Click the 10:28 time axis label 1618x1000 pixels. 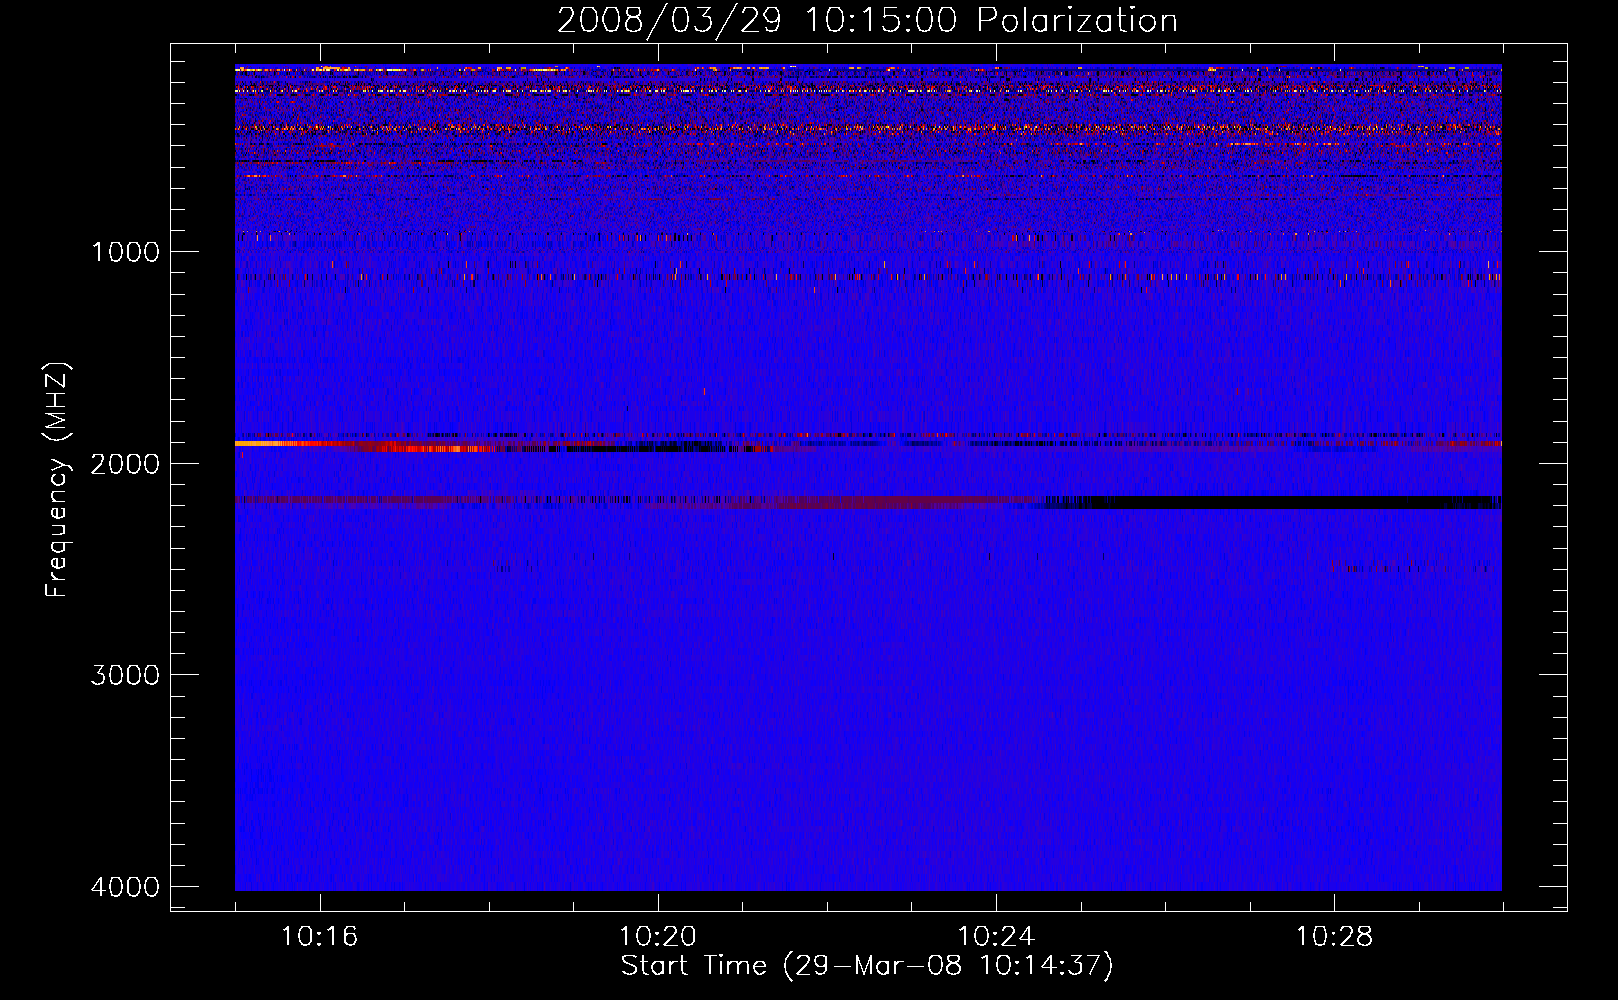(x=1334, y=937)
